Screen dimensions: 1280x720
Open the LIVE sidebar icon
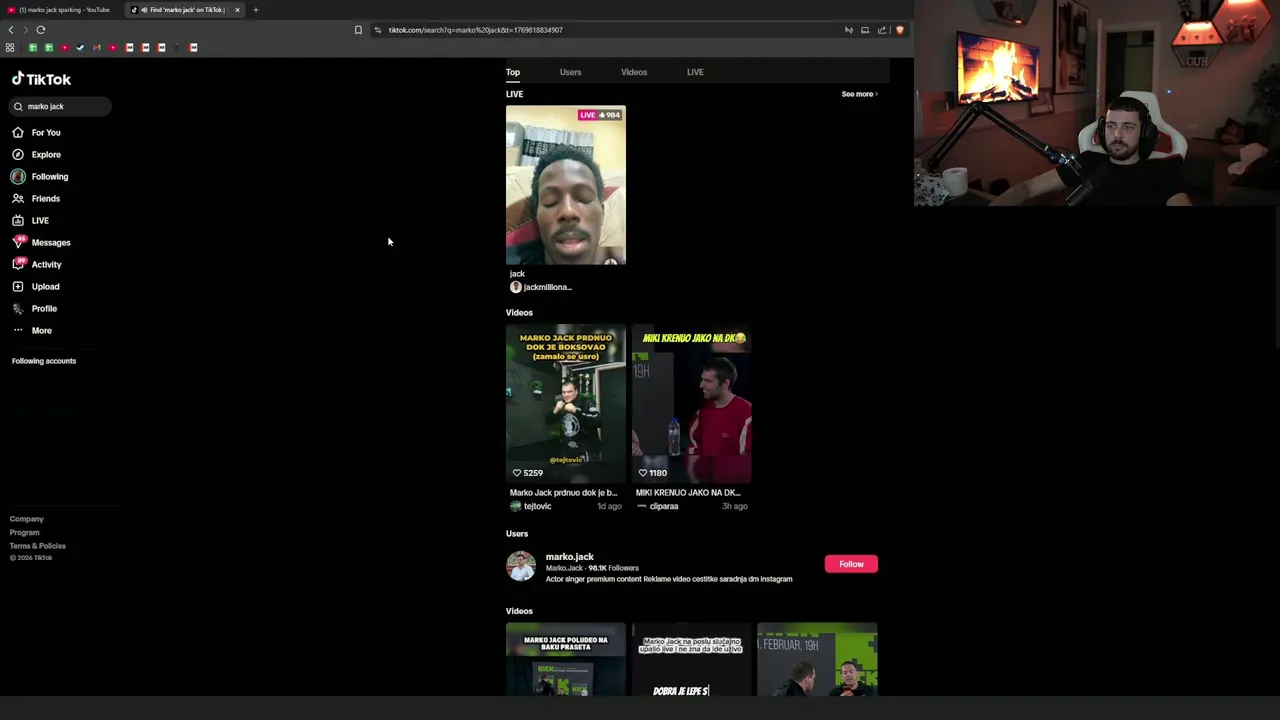point(18,220)
